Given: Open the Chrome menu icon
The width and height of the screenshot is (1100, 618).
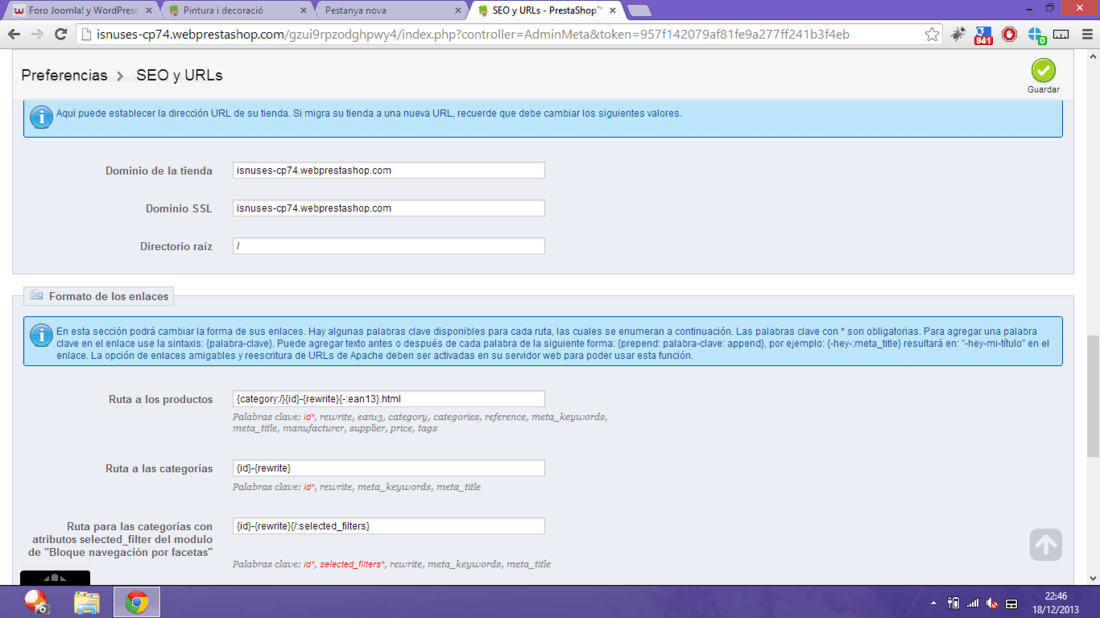Looking at the screenshot, I should 1087,34.
